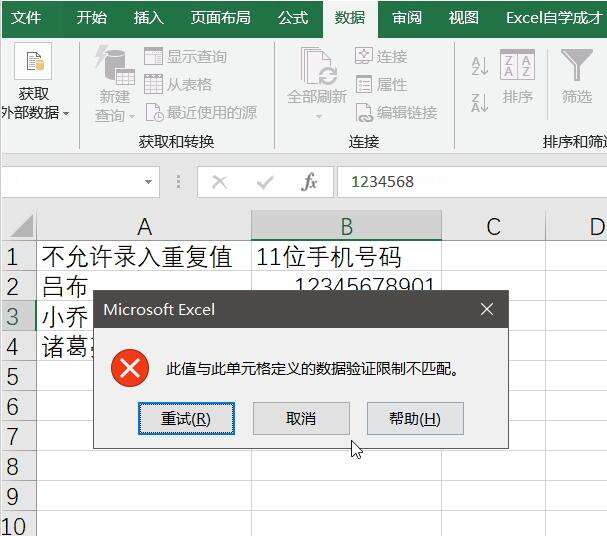
Task: Click the 取消 button in dialog
Action: (301, 418)
